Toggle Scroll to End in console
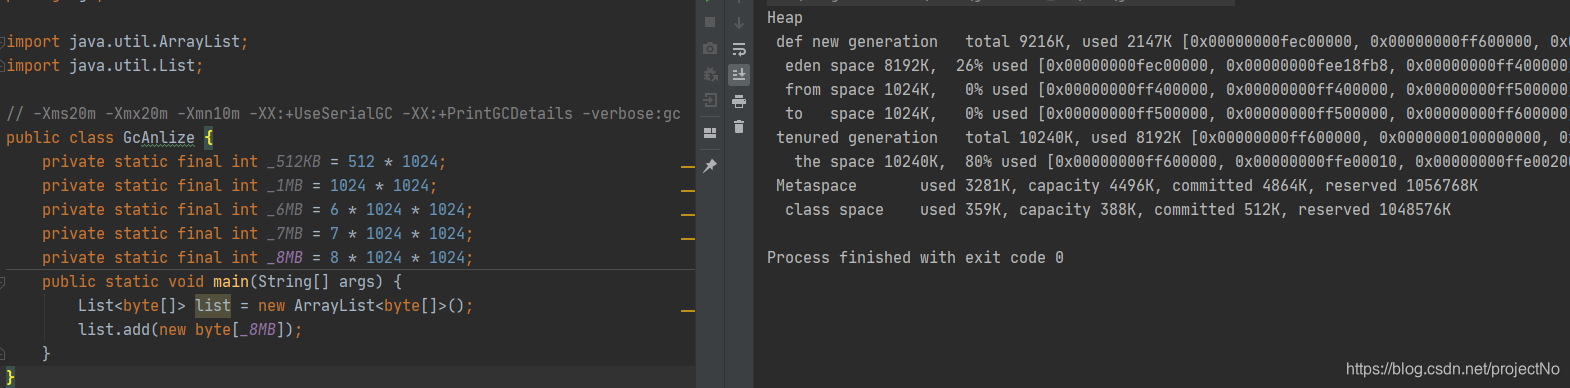The height and width of the screenshot is (388, 1570). 739,74
